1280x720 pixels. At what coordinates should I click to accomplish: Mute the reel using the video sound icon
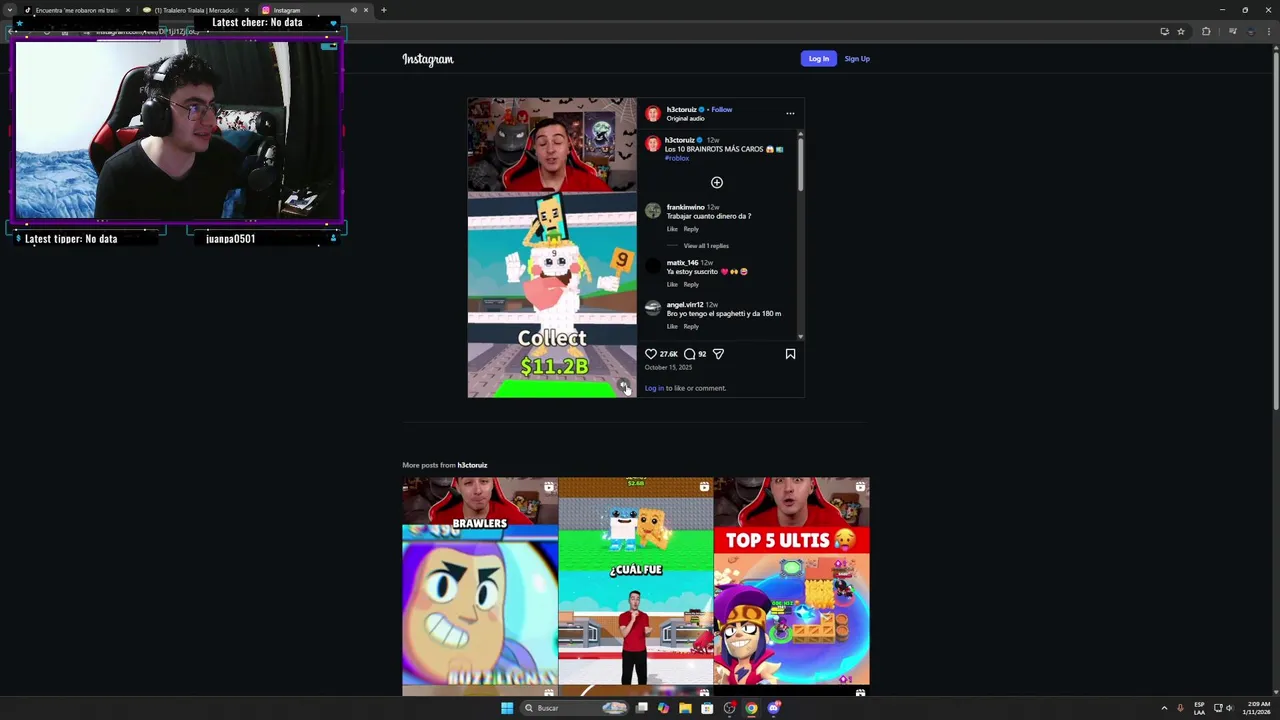[x=623, y=386]
